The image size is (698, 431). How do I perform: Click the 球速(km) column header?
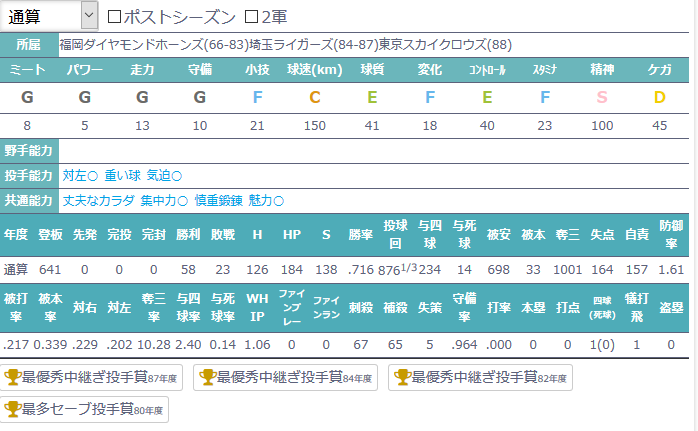point(315,70)
